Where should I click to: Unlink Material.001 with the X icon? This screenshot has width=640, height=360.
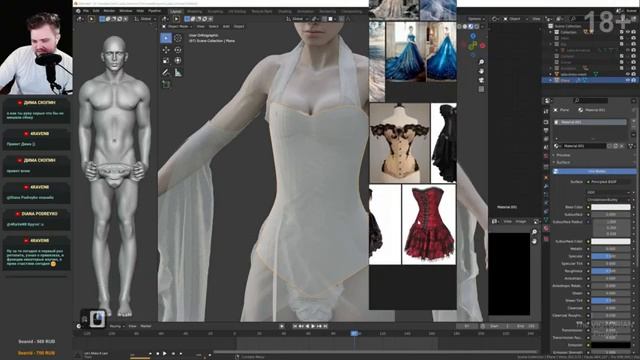pos(622,146)
